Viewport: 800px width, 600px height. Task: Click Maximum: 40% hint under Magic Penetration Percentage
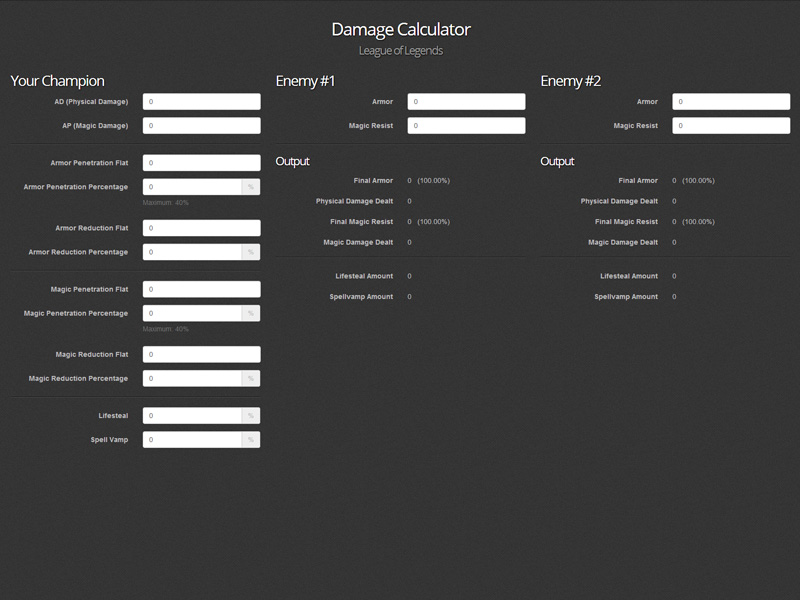165,329
